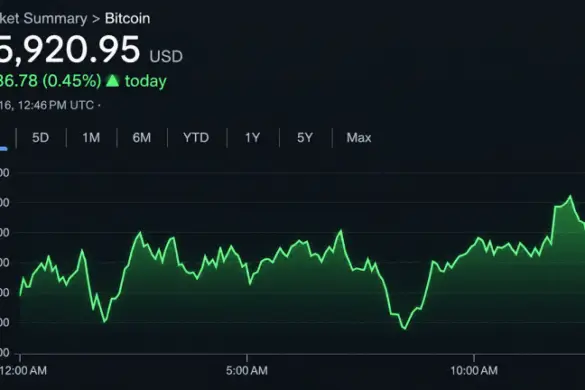585x390 pixels.
Task: Click the green up-triangle price indicator
Action: 112,81
